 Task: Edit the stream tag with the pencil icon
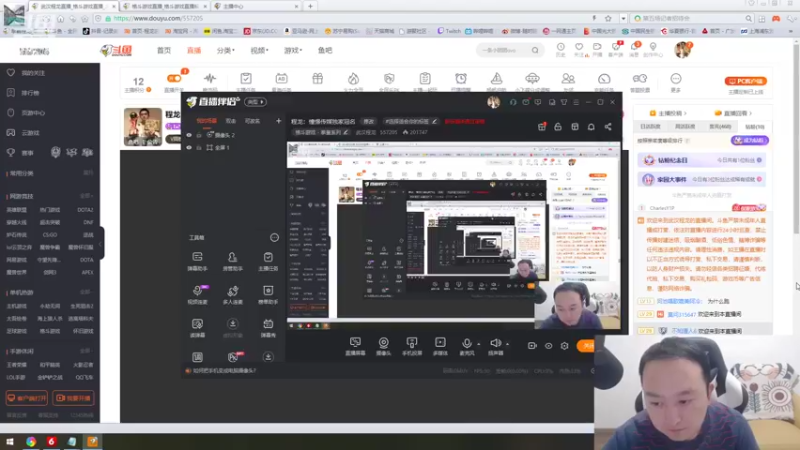(x=434, y=121)
